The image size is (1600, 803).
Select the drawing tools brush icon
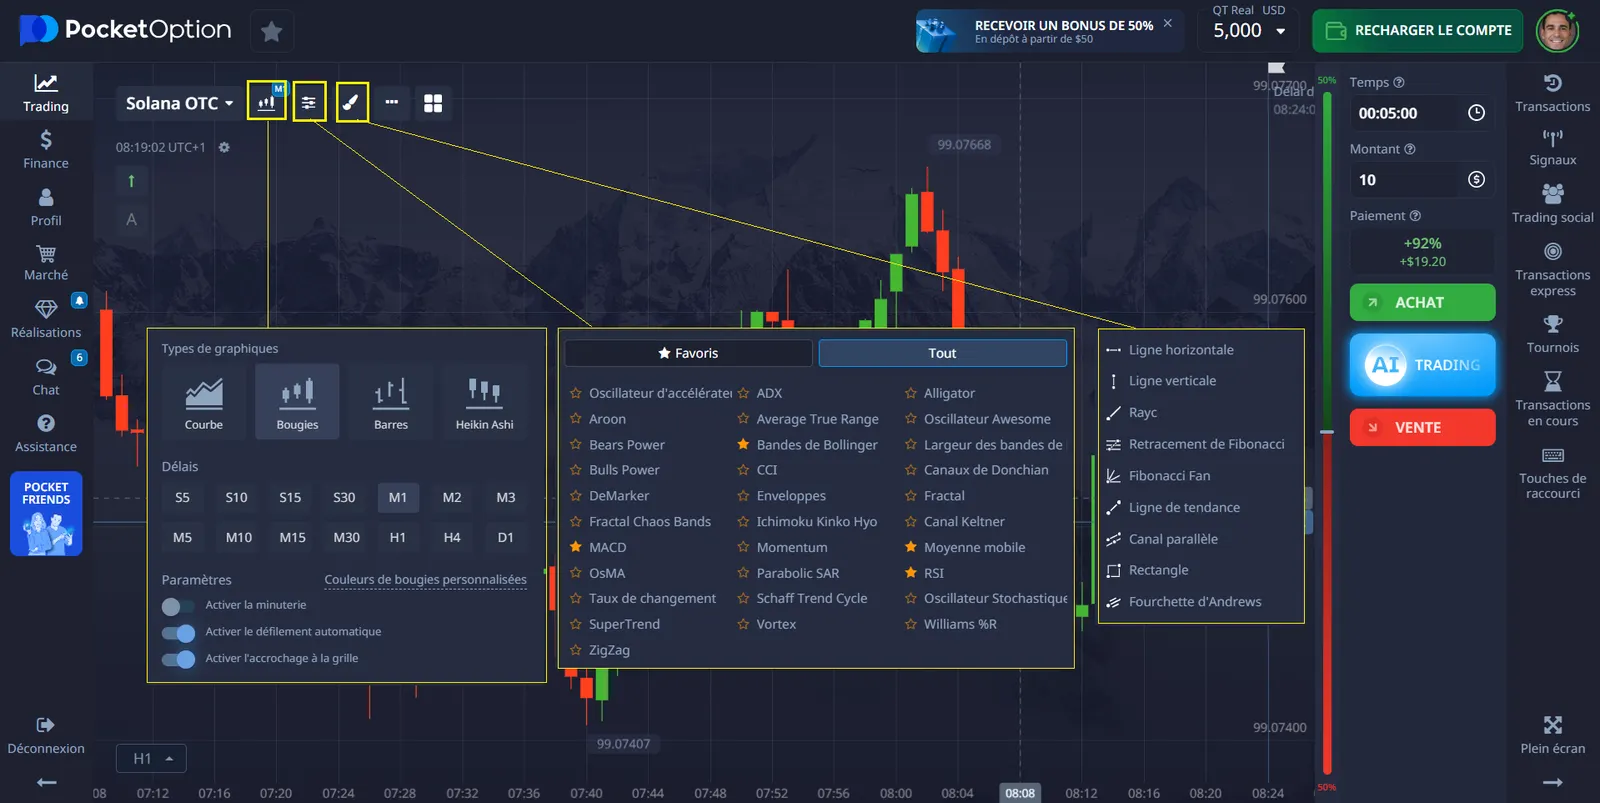coord(351,102)
